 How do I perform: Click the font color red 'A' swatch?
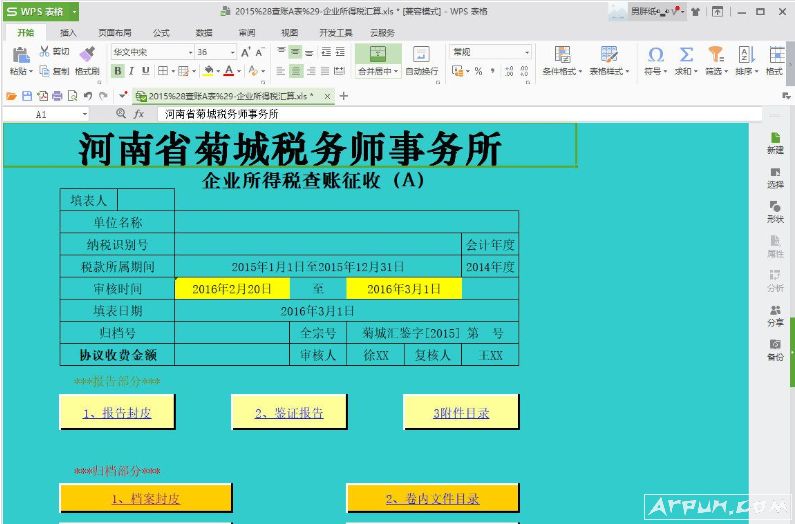[229, 71]
